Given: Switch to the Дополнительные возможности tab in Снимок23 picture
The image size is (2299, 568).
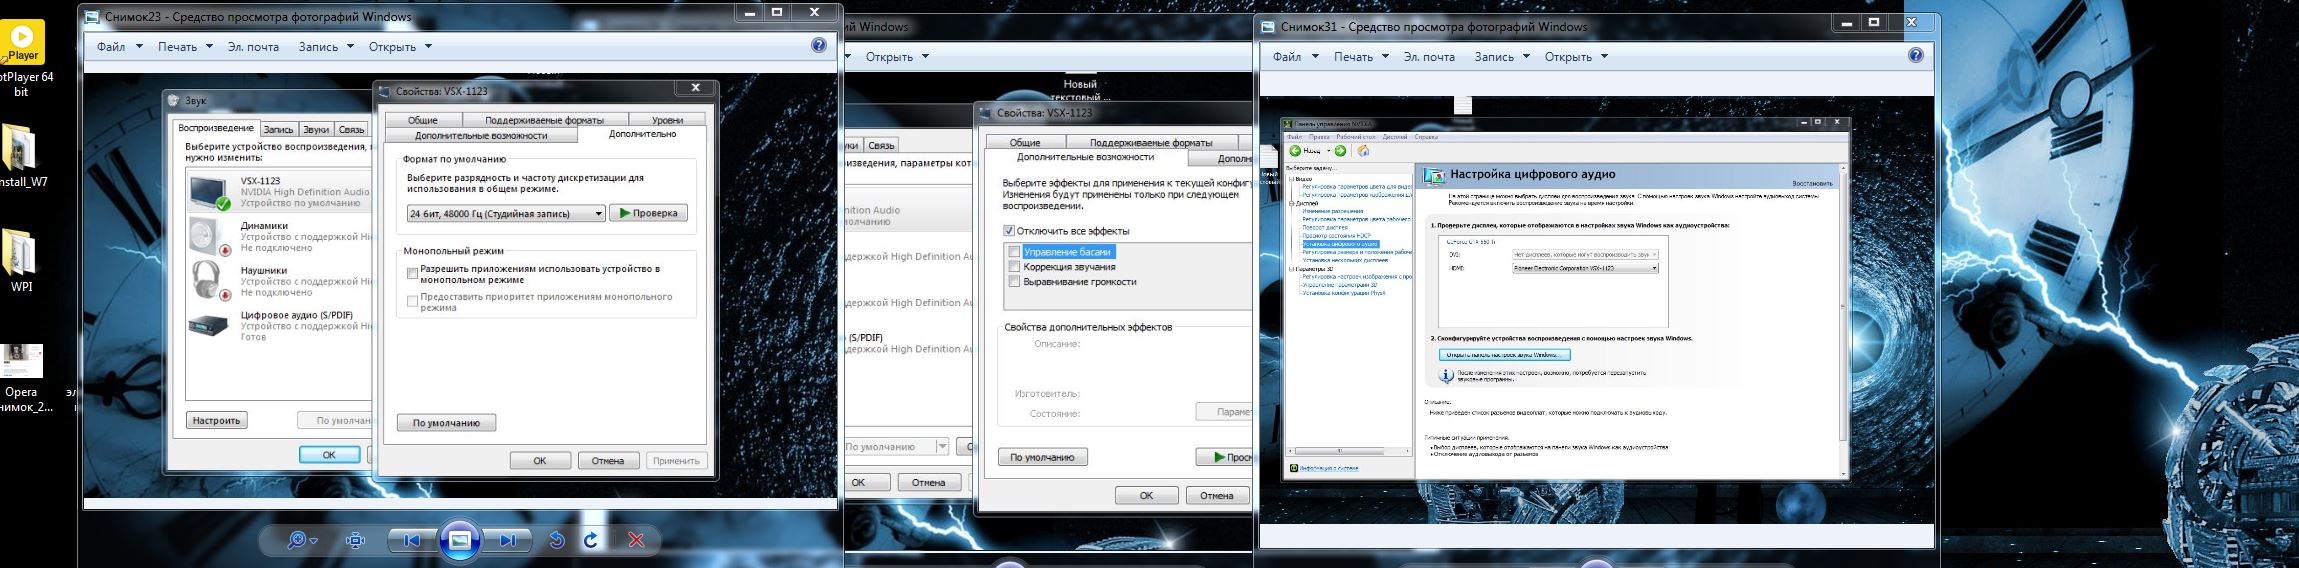Looking at the screenshot, I should click(x=481, y=135).
